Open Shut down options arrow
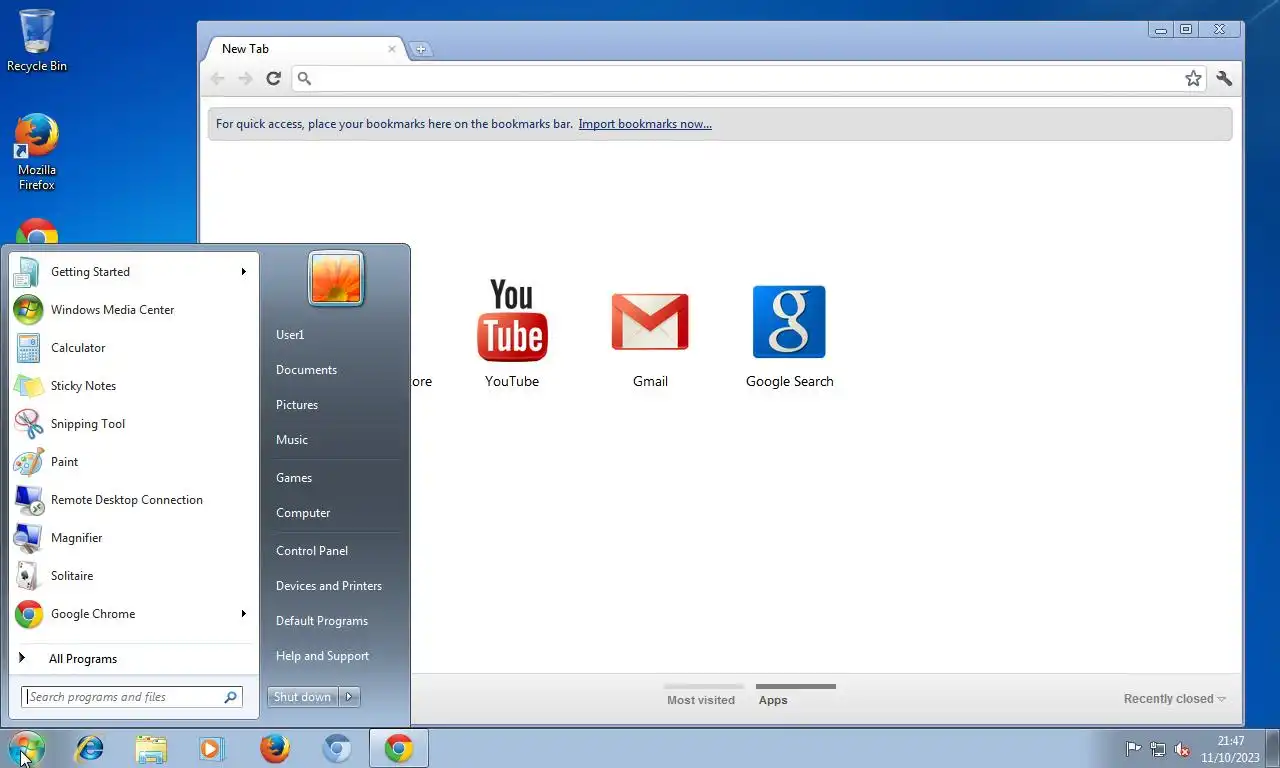Viewport: 1280px width, 768px height. [349, 697]
